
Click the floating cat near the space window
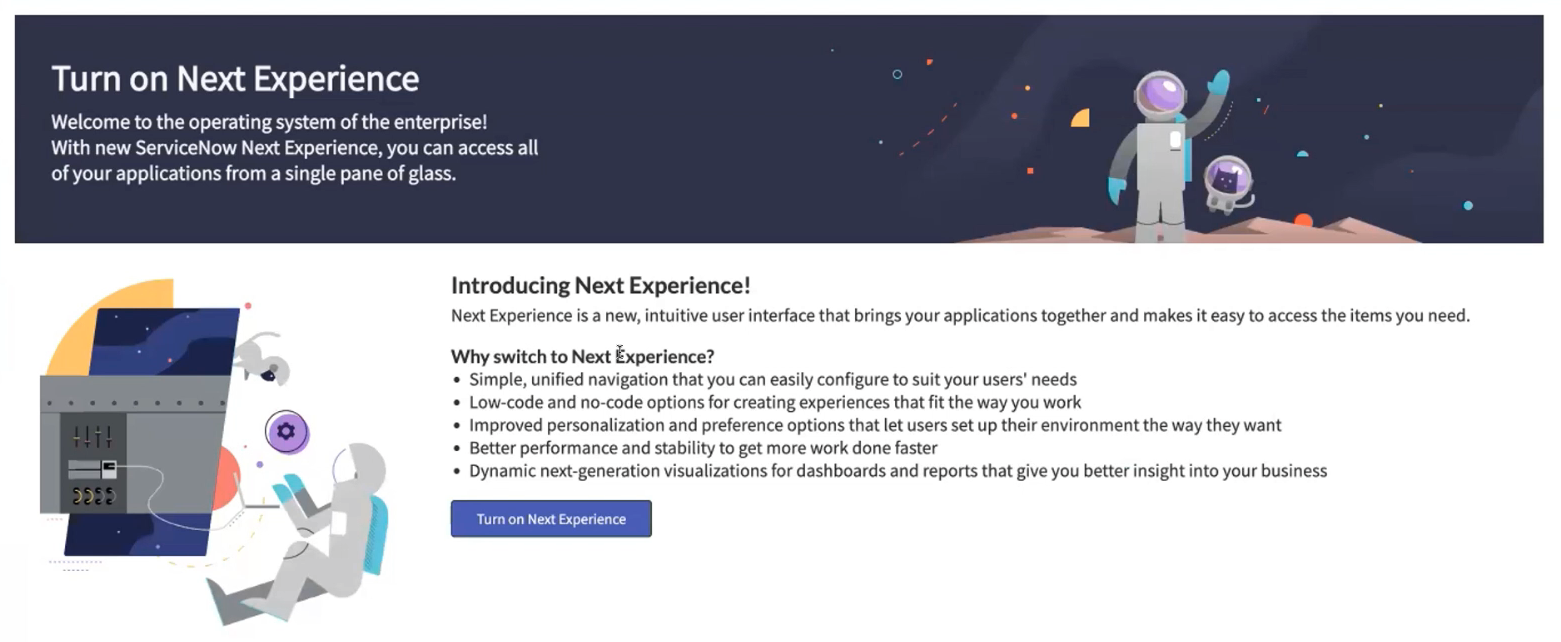(263, 358)
